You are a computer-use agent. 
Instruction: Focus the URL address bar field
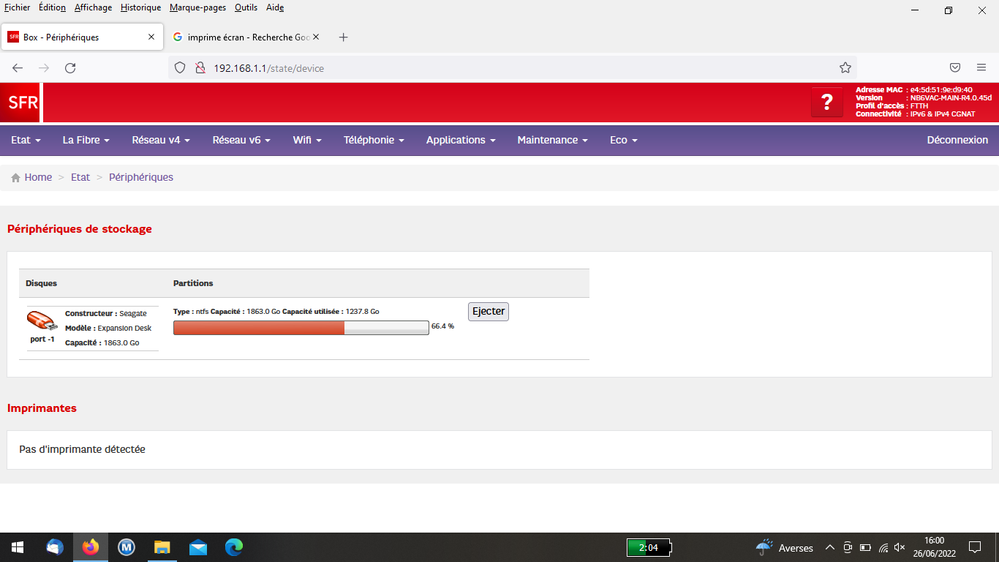(x=500, y=68)
